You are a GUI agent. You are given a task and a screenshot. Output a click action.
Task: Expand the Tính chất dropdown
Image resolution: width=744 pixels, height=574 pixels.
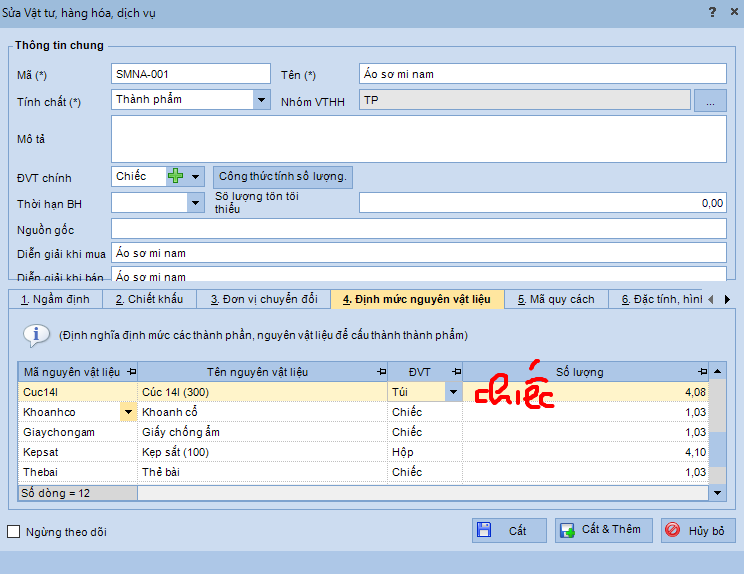click(261, 100)
